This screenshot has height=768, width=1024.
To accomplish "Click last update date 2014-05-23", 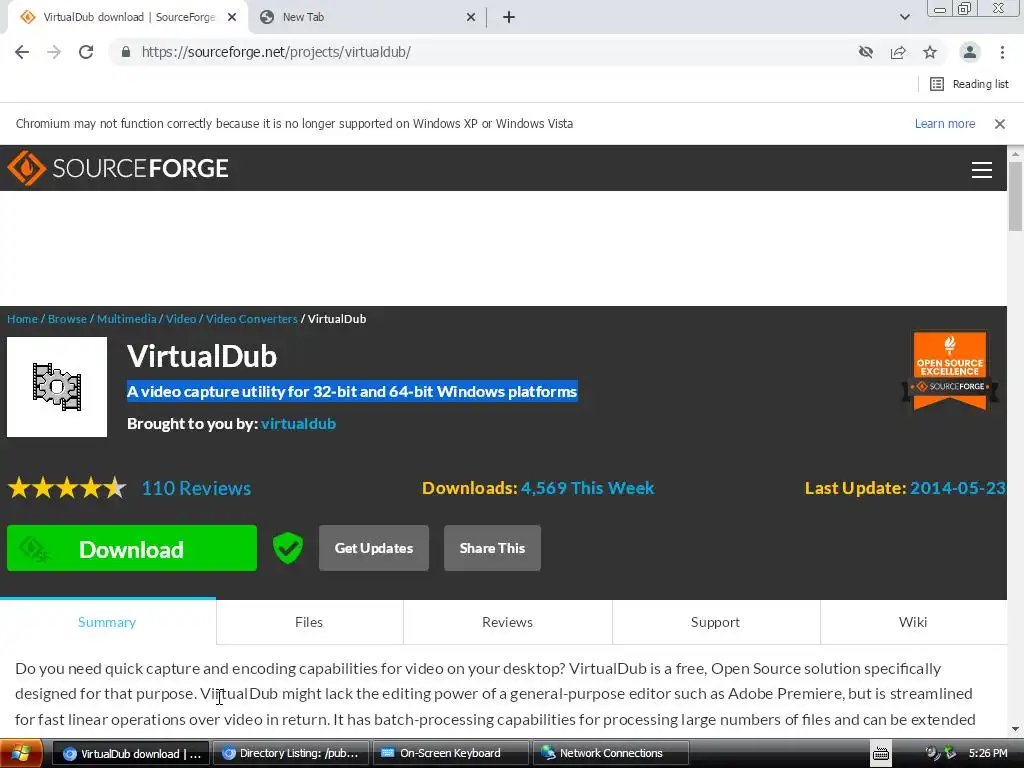I will tap(957, 488).
